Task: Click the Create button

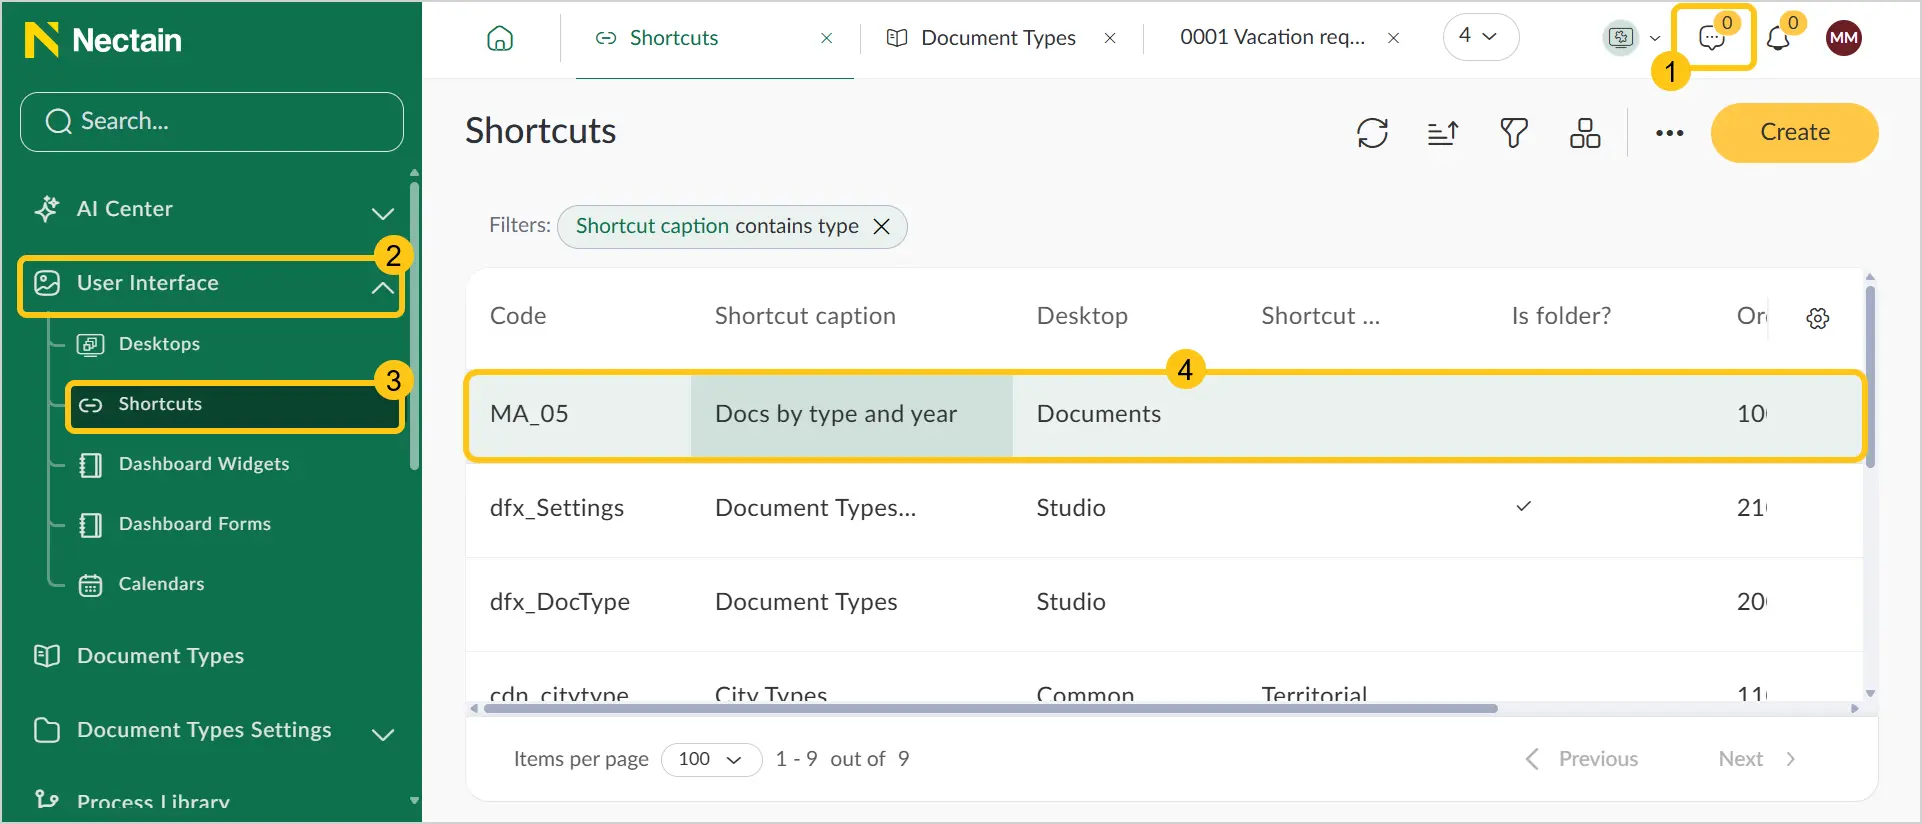Action: 1794,132
